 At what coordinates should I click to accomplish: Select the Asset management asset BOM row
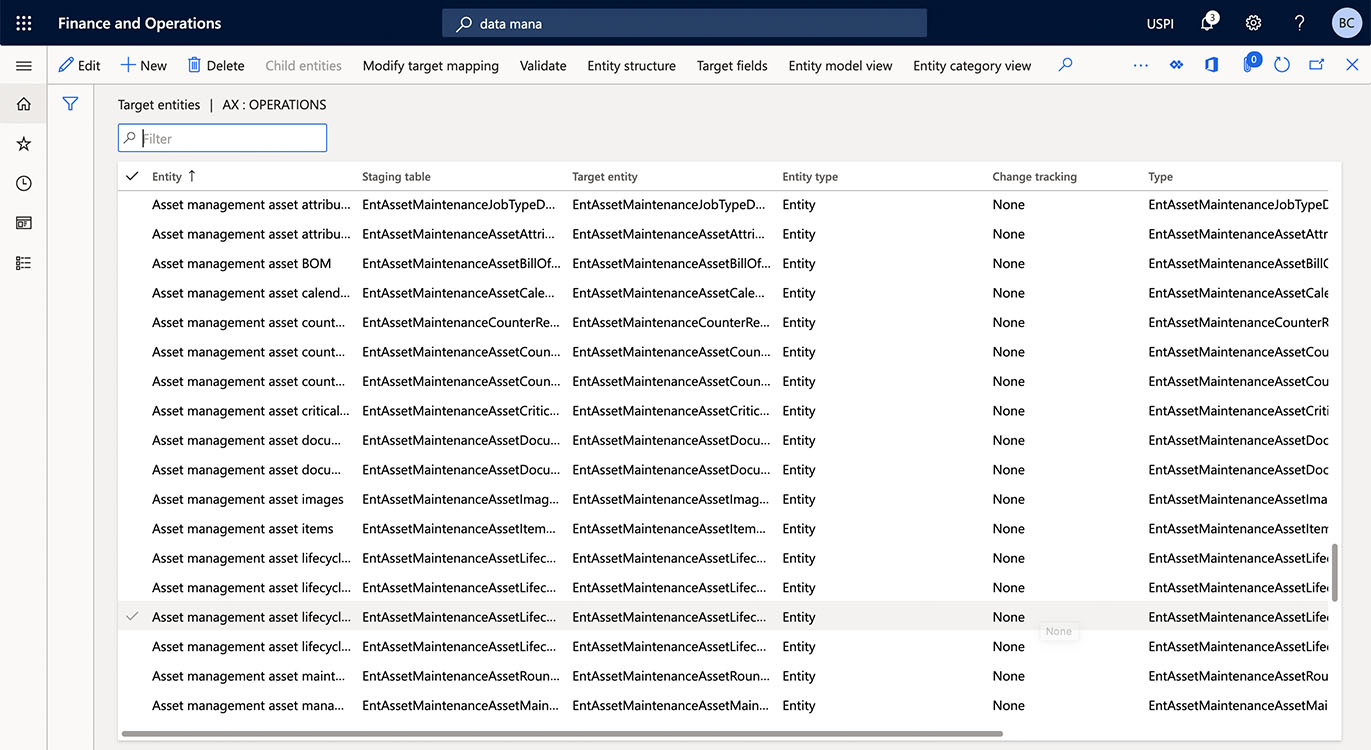coord(241,264)
